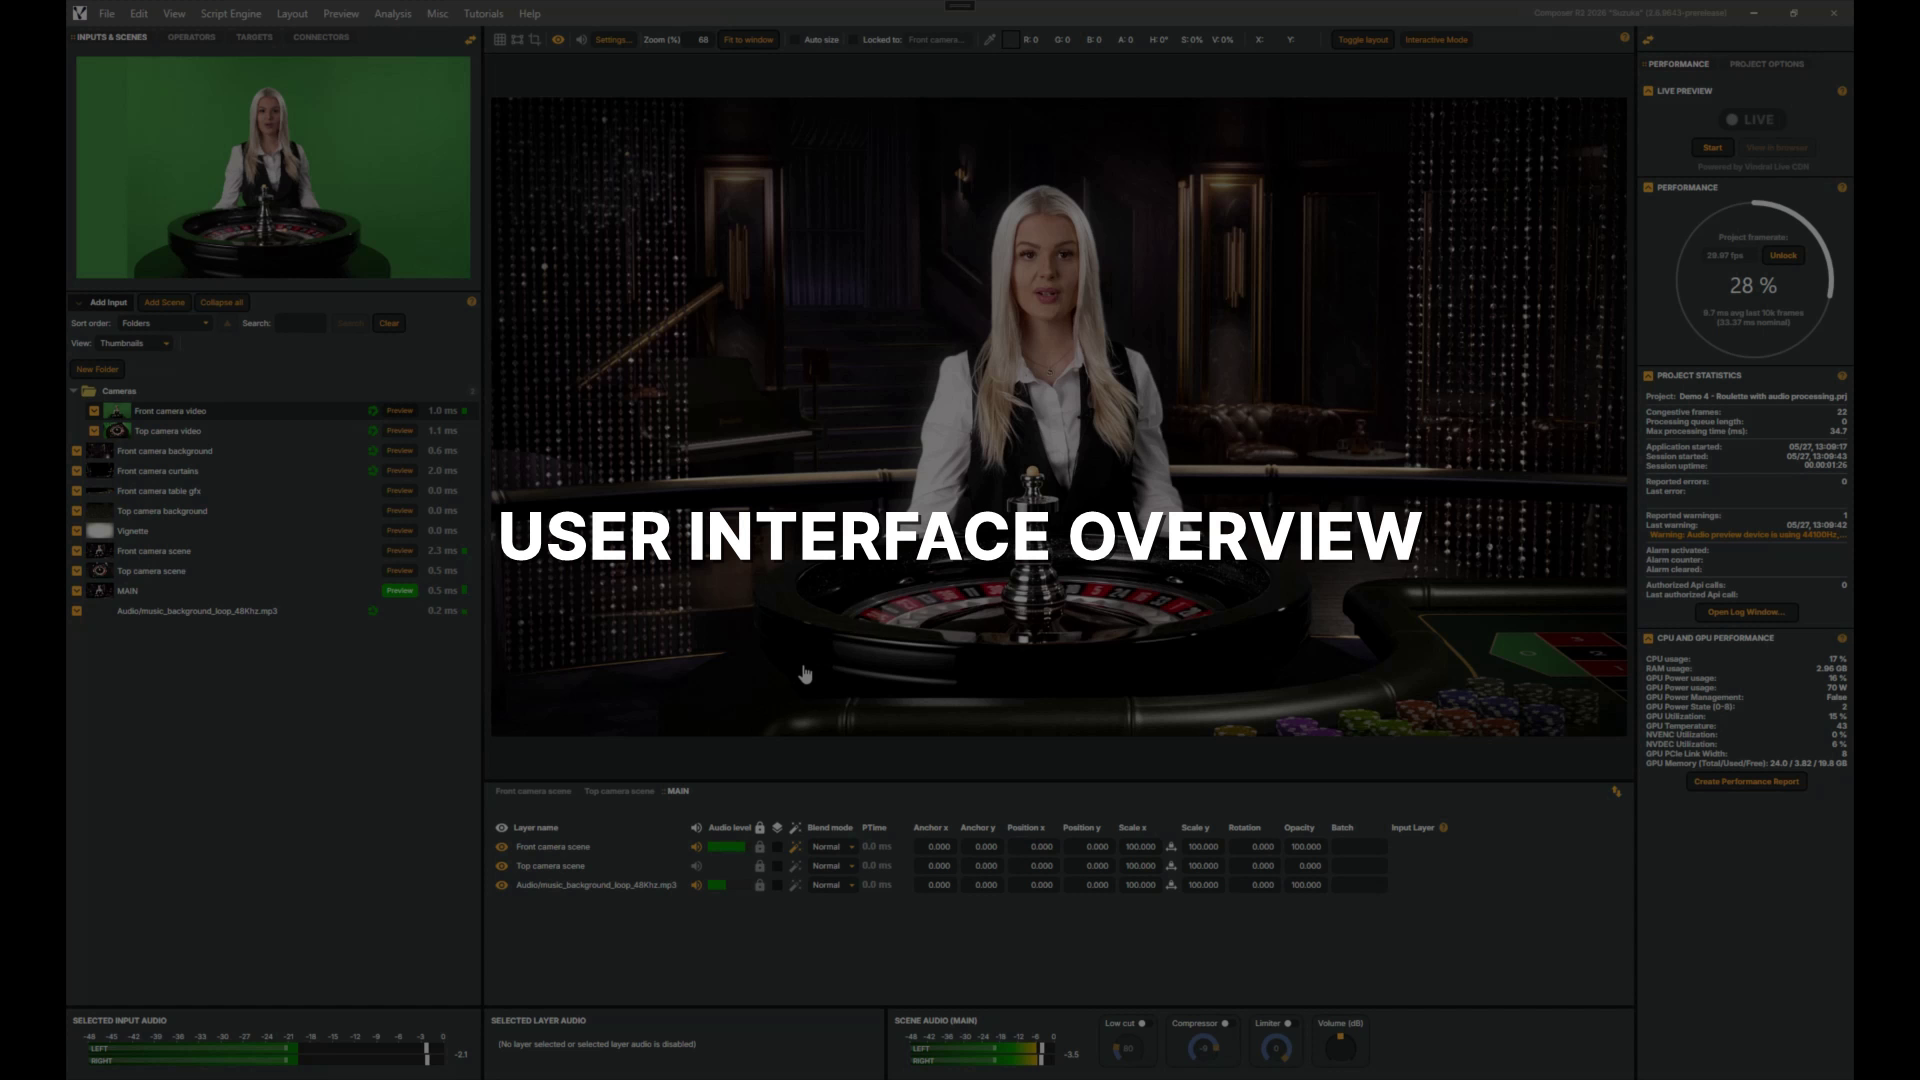Click the fit frame icon in preview toolbar

[x=517, y=40]
